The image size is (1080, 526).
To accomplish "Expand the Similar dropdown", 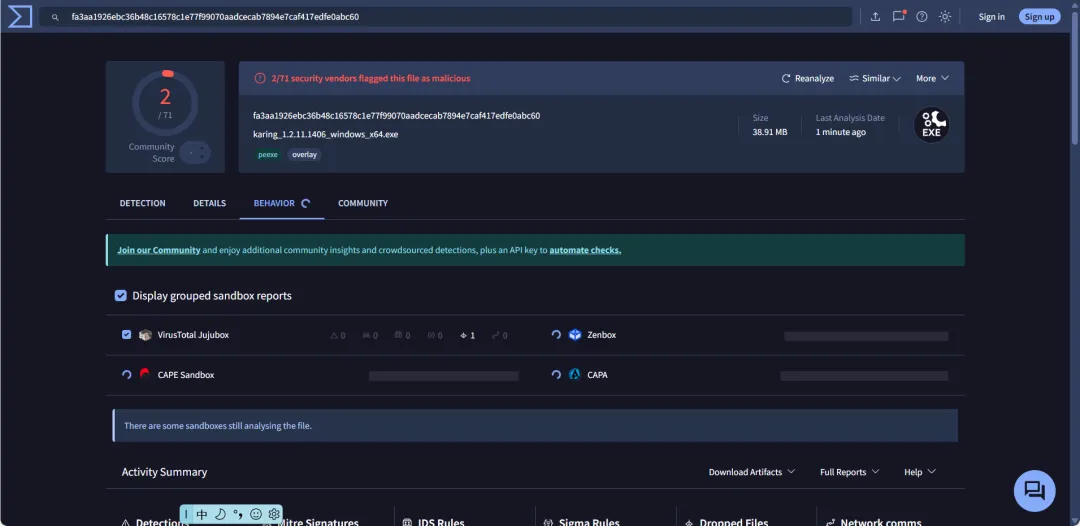I will click(875, 78).
